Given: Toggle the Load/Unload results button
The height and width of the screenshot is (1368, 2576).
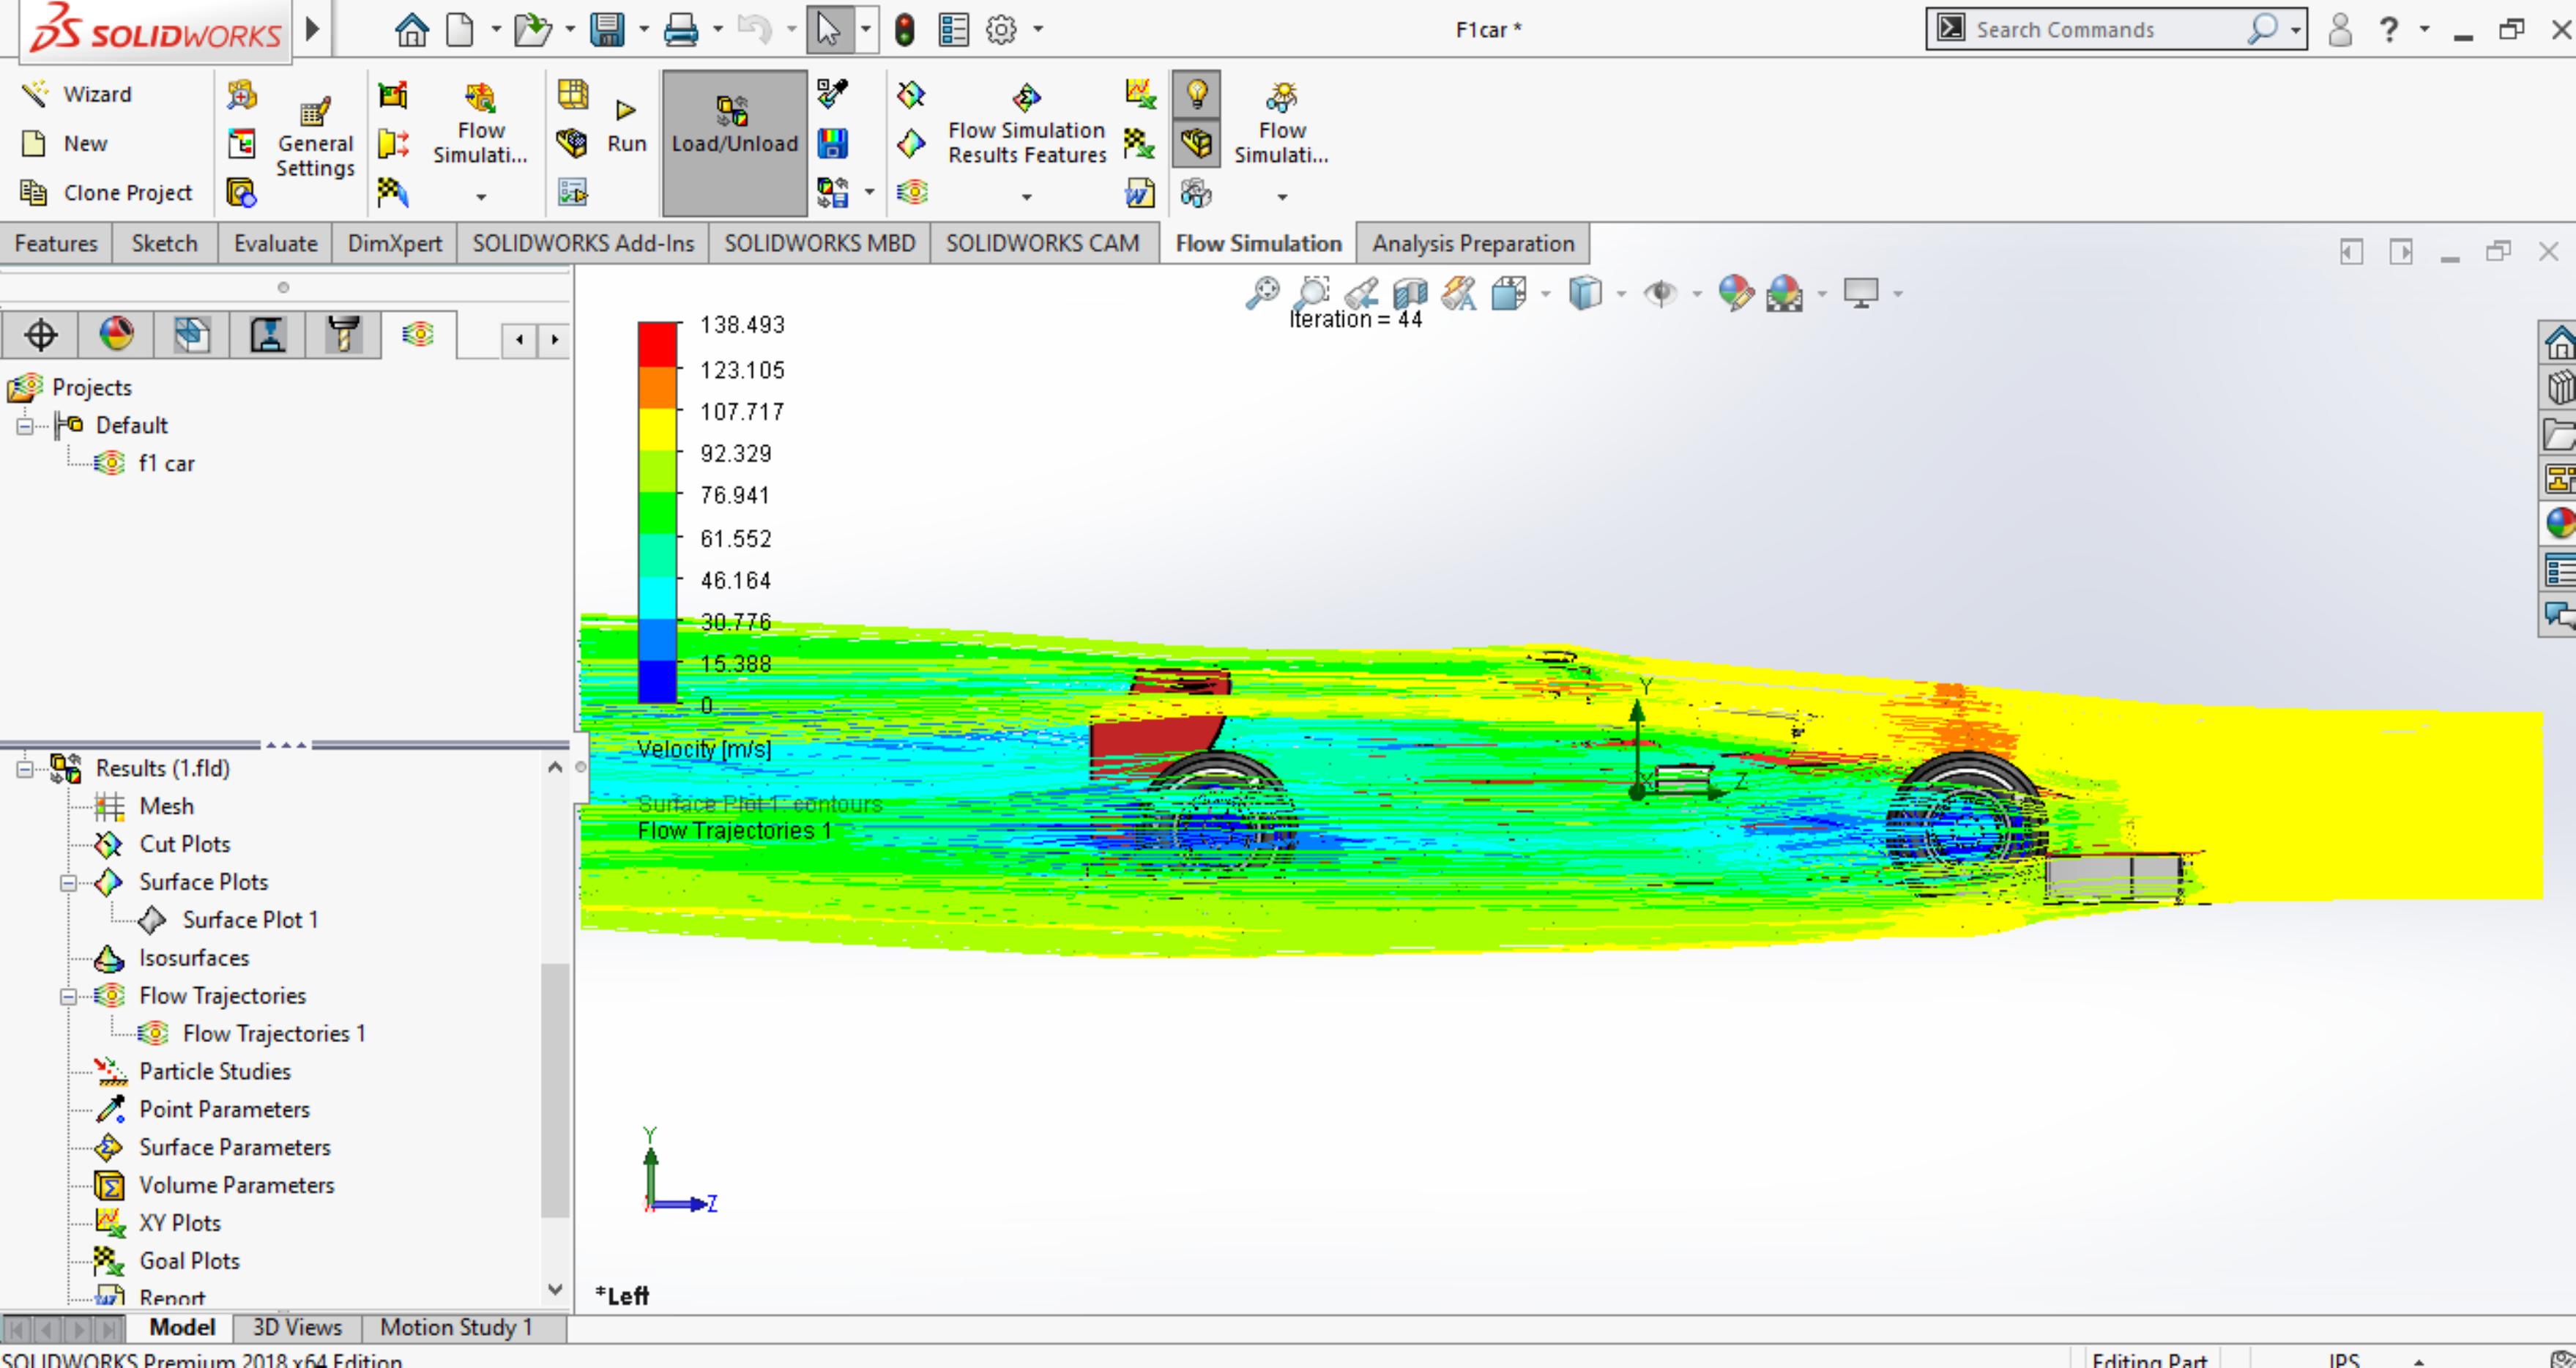Looking at the screenshot, I should coord(734,142).
